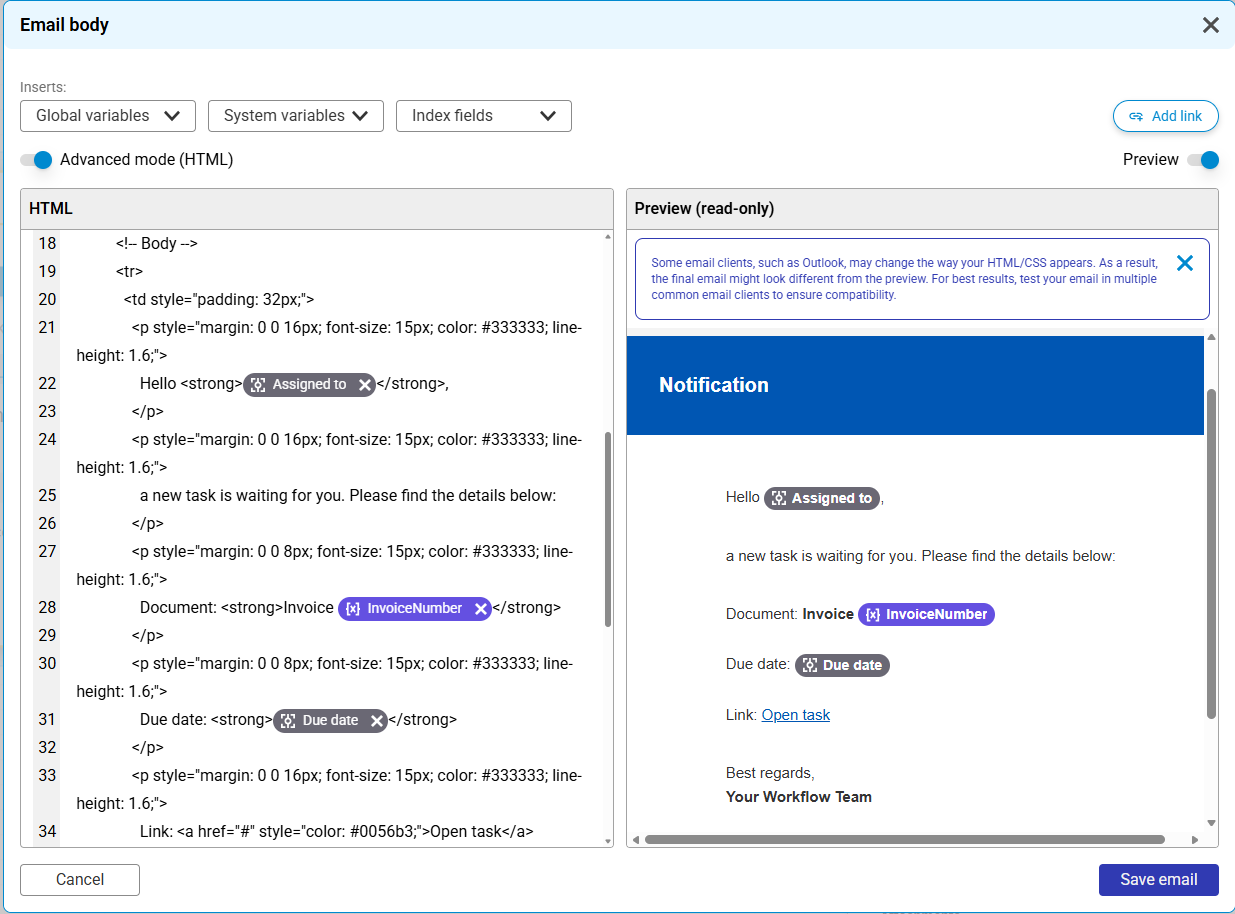1235x914 pixels.
Task: Click 'Your Workflow Team' text in preview
Action: (799, 797)
